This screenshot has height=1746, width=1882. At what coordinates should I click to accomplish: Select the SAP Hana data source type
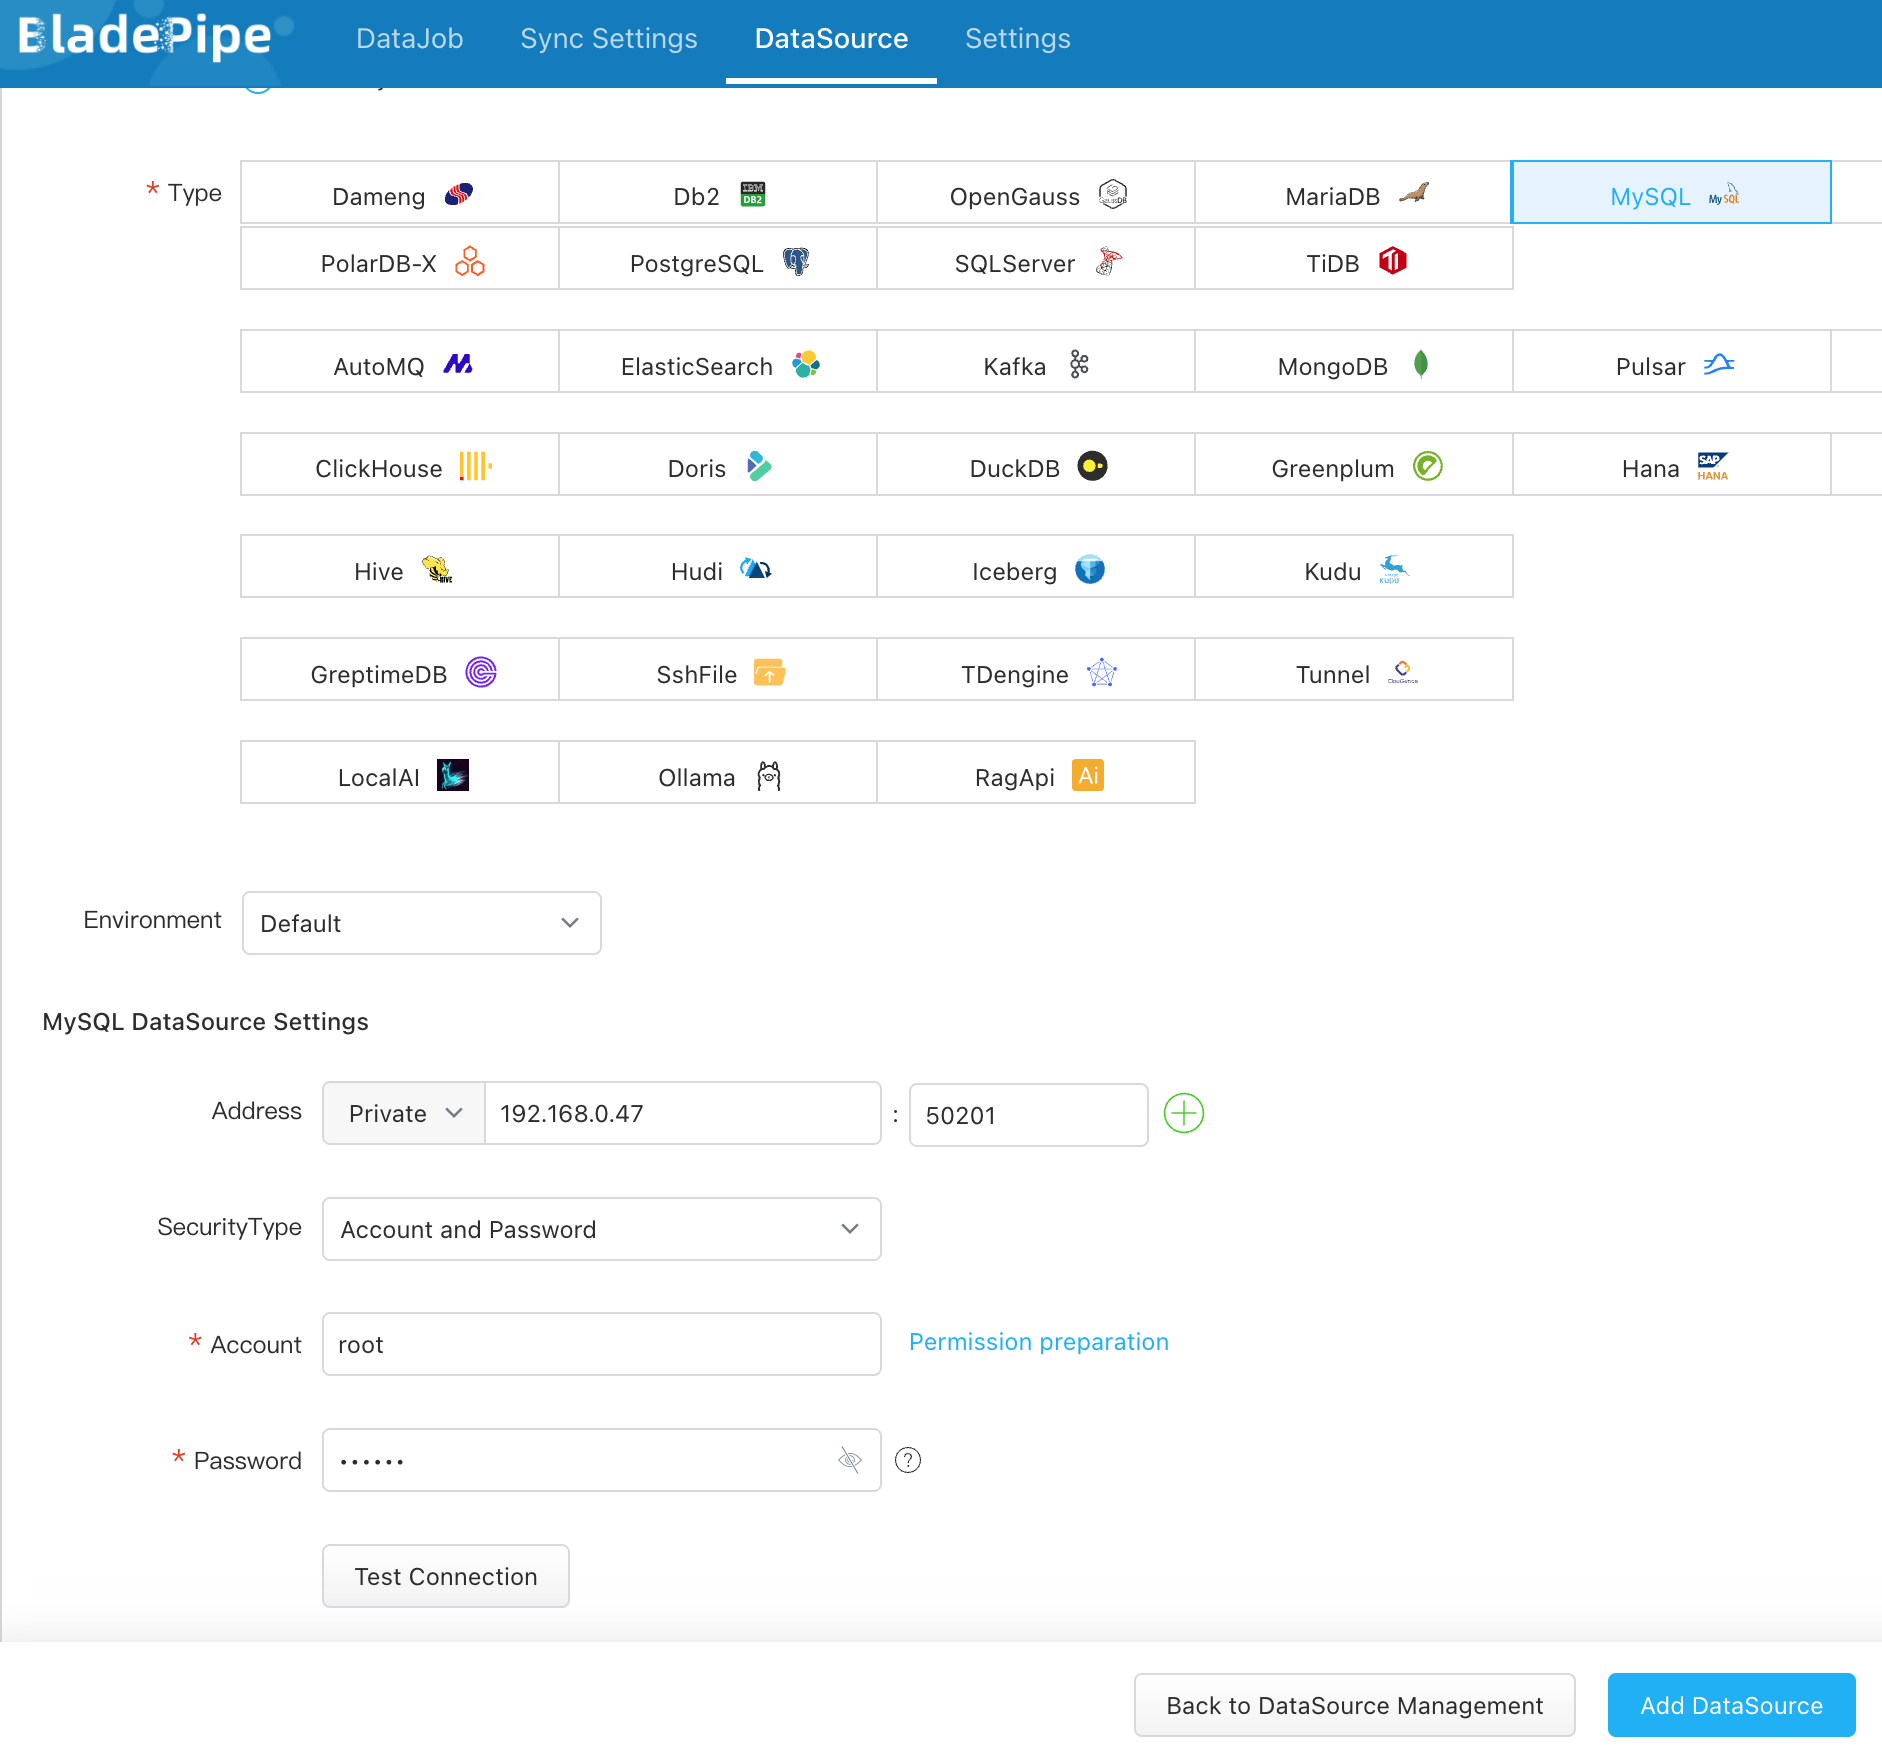(1671, 466)
